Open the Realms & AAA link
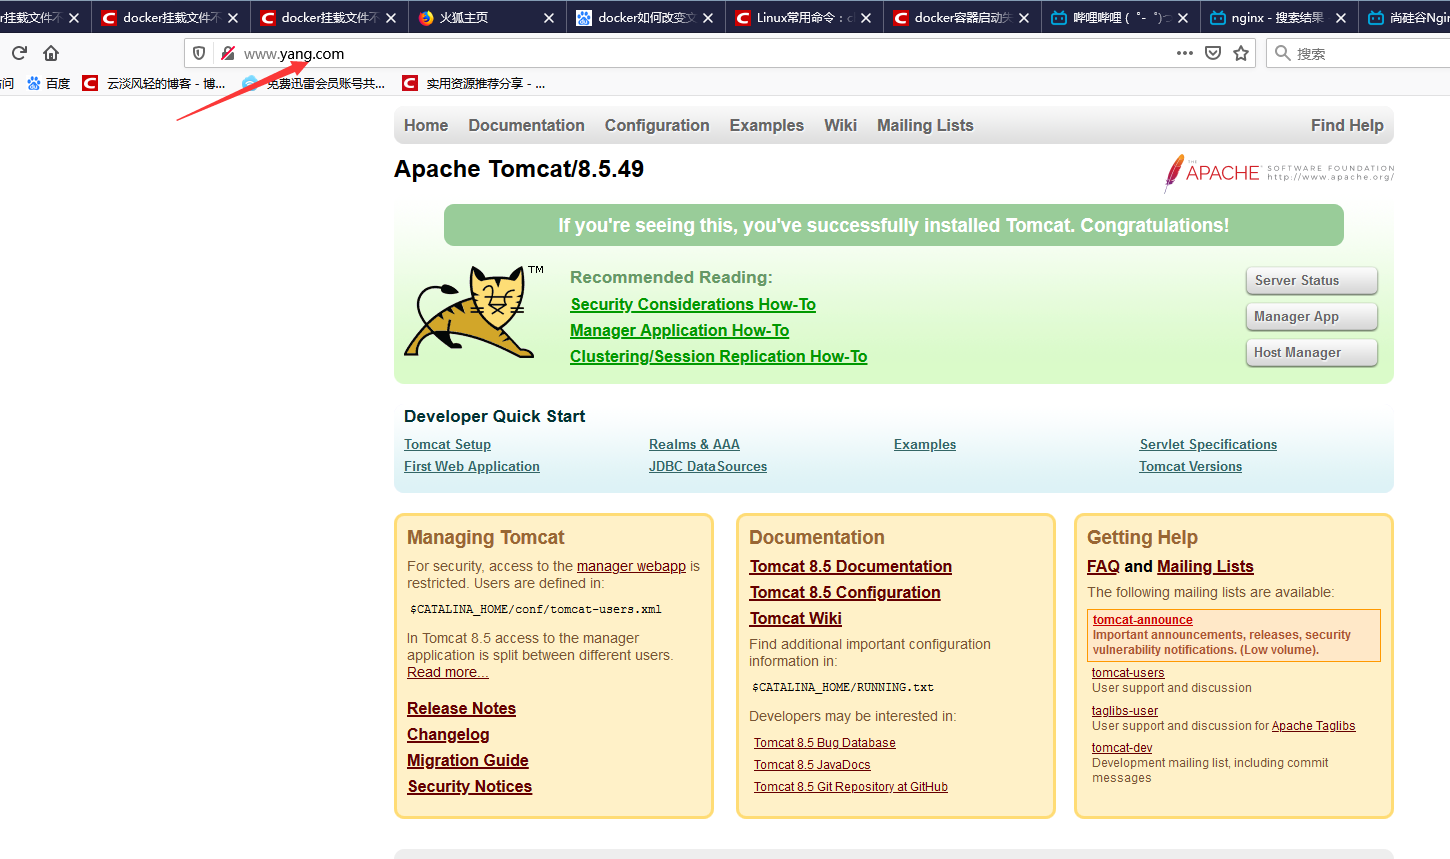Image resolution: width=1450 pixels, height=859 pixels. pyautogui.click(x=694, y=444)
